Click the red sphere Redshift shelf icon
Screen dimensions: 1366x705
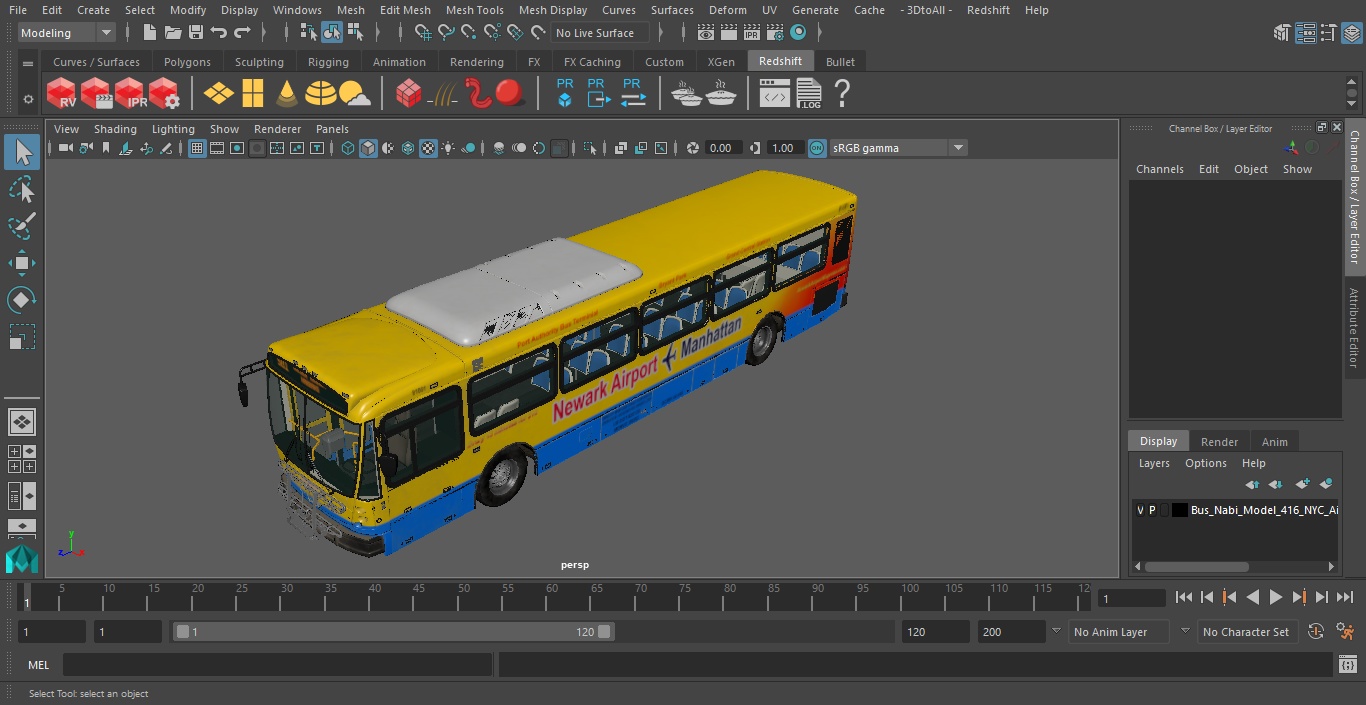[x=510, y=94]
